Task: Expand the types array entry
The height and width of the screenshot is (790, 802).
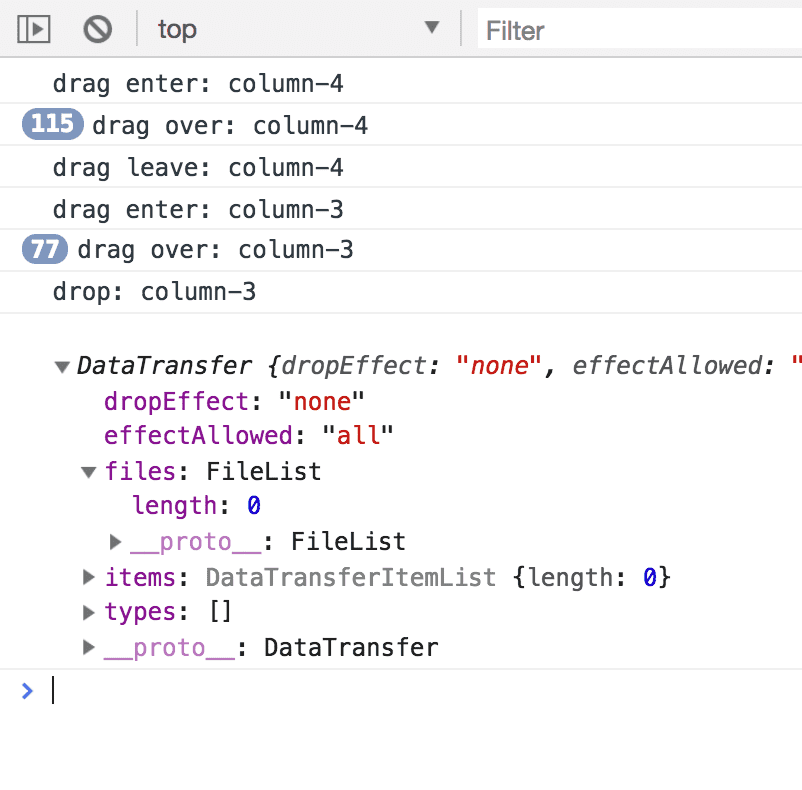Action: (x=90, y=612)
